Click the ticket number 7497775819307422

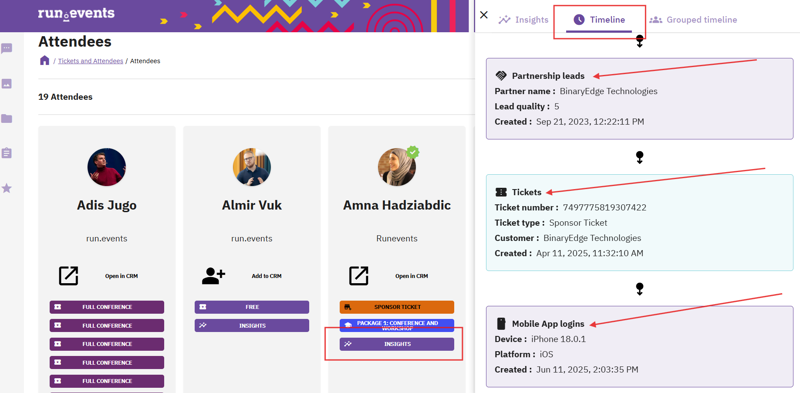pos(605,208)
